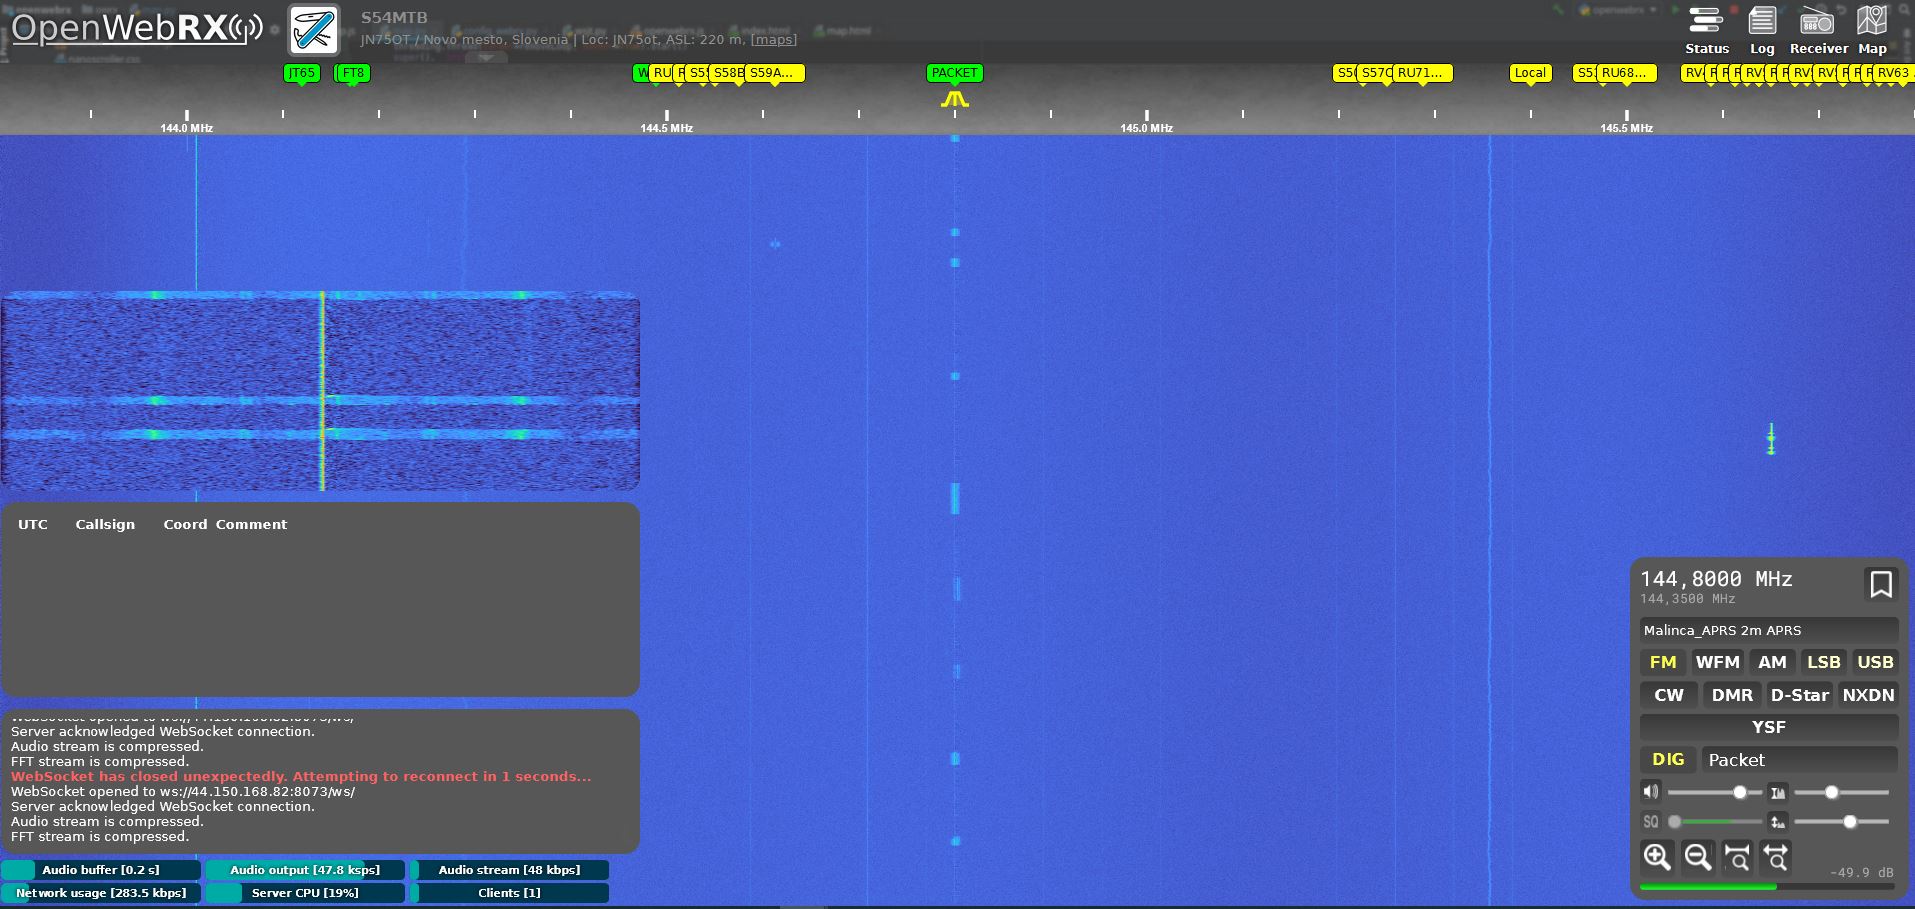Select the PACKET bookmark tag
The height and width of the screenshot is (909, 1915).
coord(954,73)
